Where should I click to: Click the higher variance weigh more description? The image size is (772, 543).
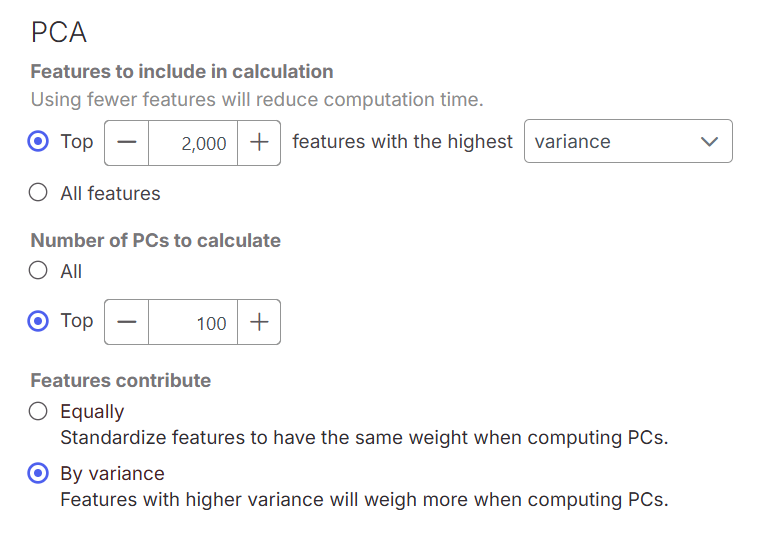[363, 499]
